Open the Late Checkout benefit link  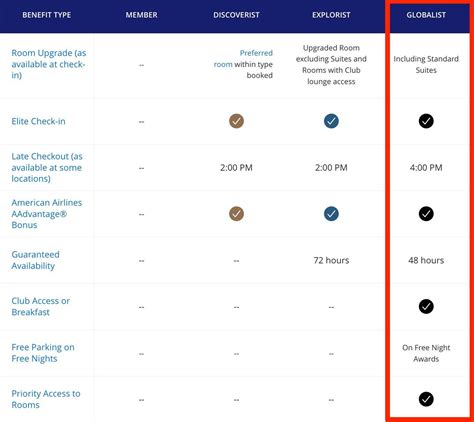47,167
